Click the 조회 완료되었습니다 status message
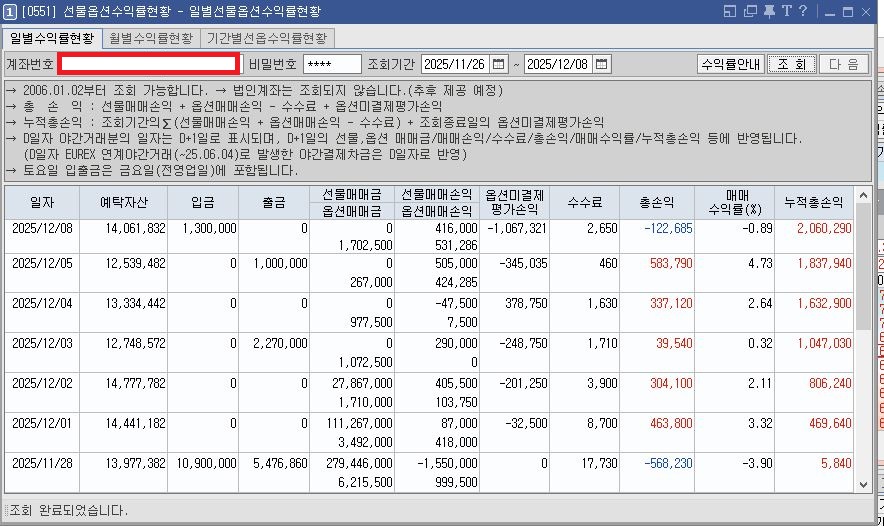This screenshot has height=526, width=884. 69,510
